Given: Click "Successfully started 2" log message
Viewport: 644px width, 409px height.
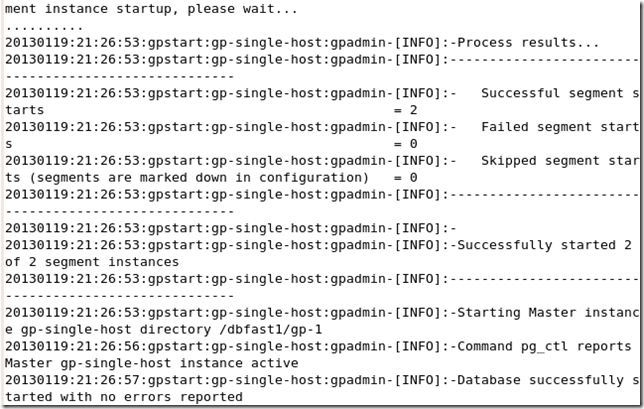Looking at the screenshot, I should [544, 245].
